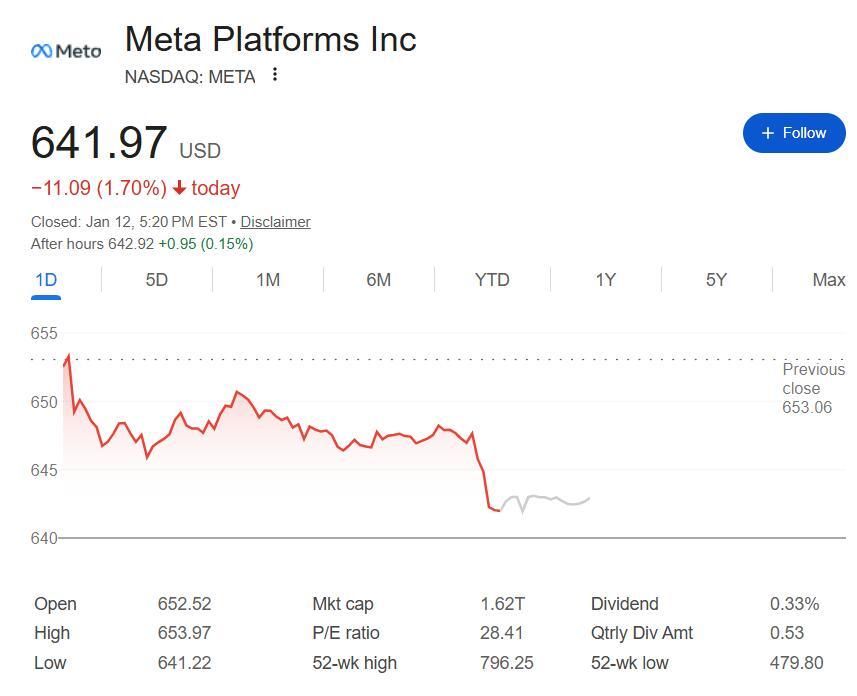Switch to the 5D chart tab
The width and height of the screenshot is (857, 696).
pos(157,280)
